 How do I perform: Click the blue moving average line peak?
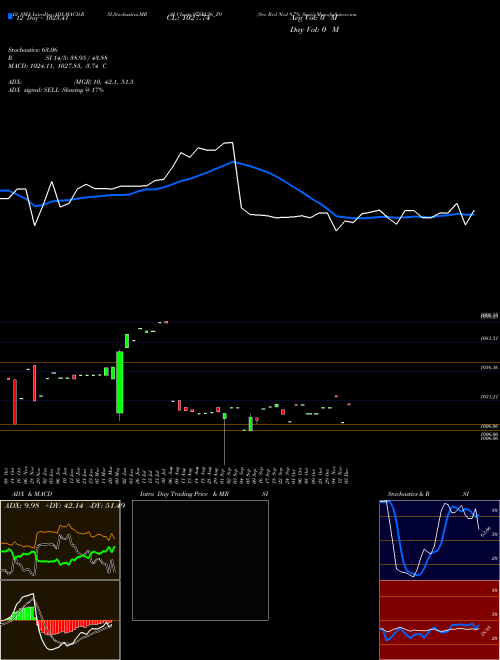point(234,162)
